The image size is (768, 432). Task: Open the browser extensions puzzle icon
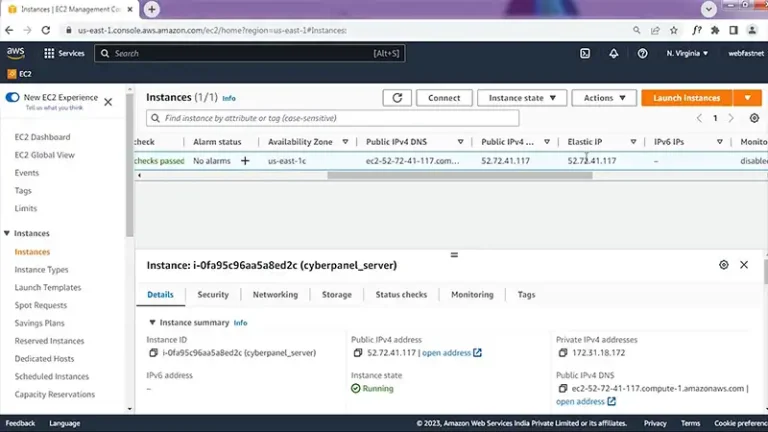[715, 30]
